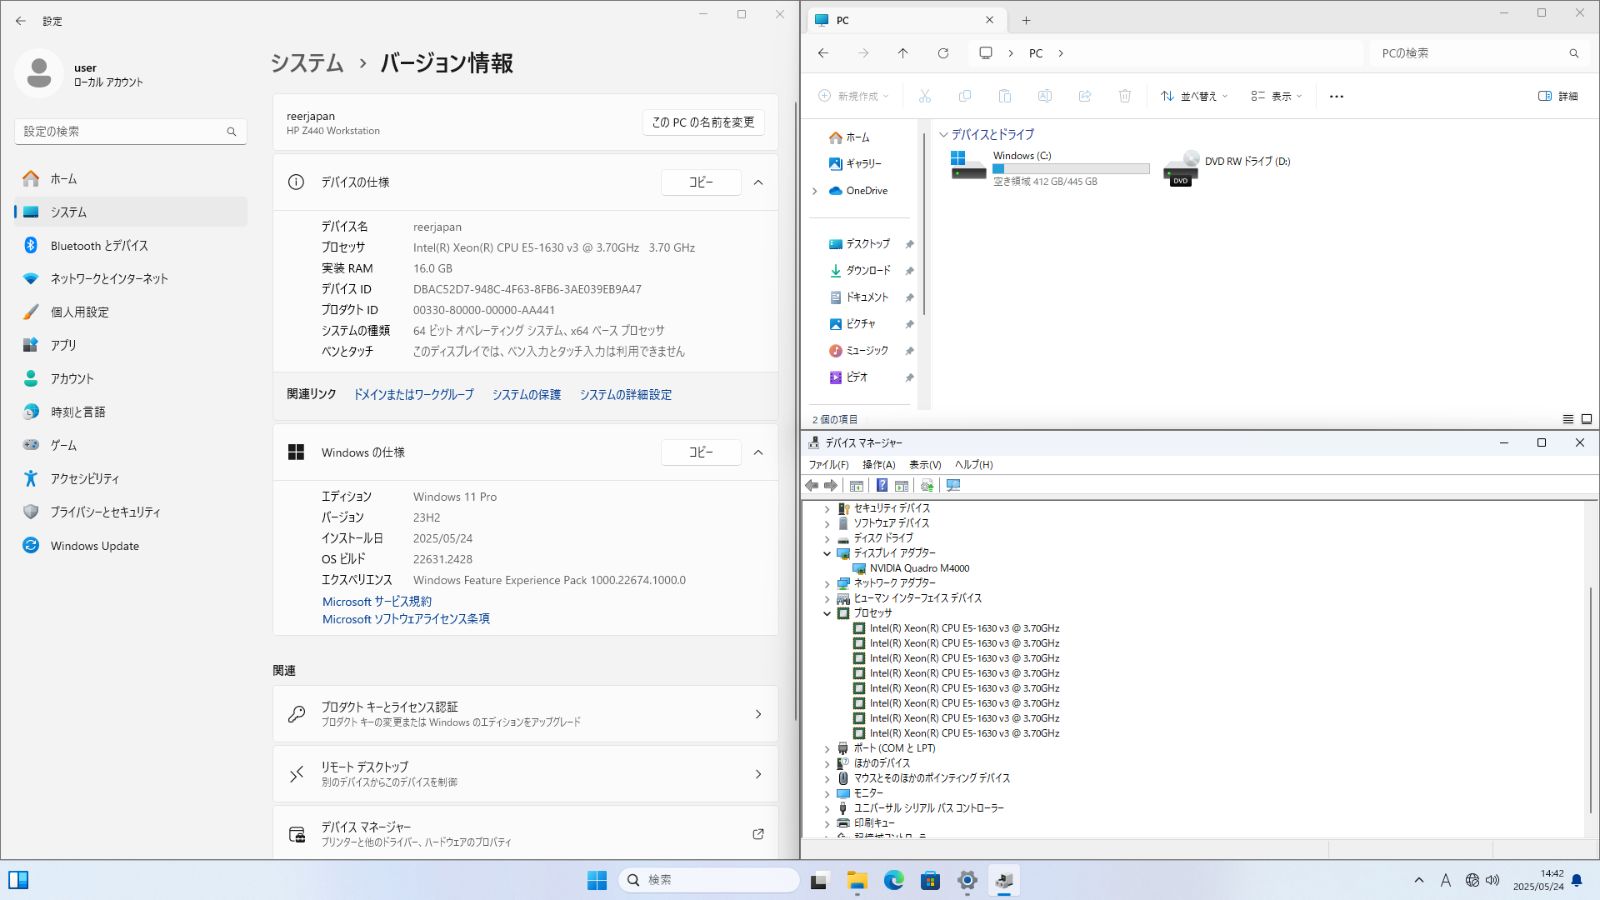Copy device specifications
This screenshot has height=900, width=1600.
tap(701, 182)
